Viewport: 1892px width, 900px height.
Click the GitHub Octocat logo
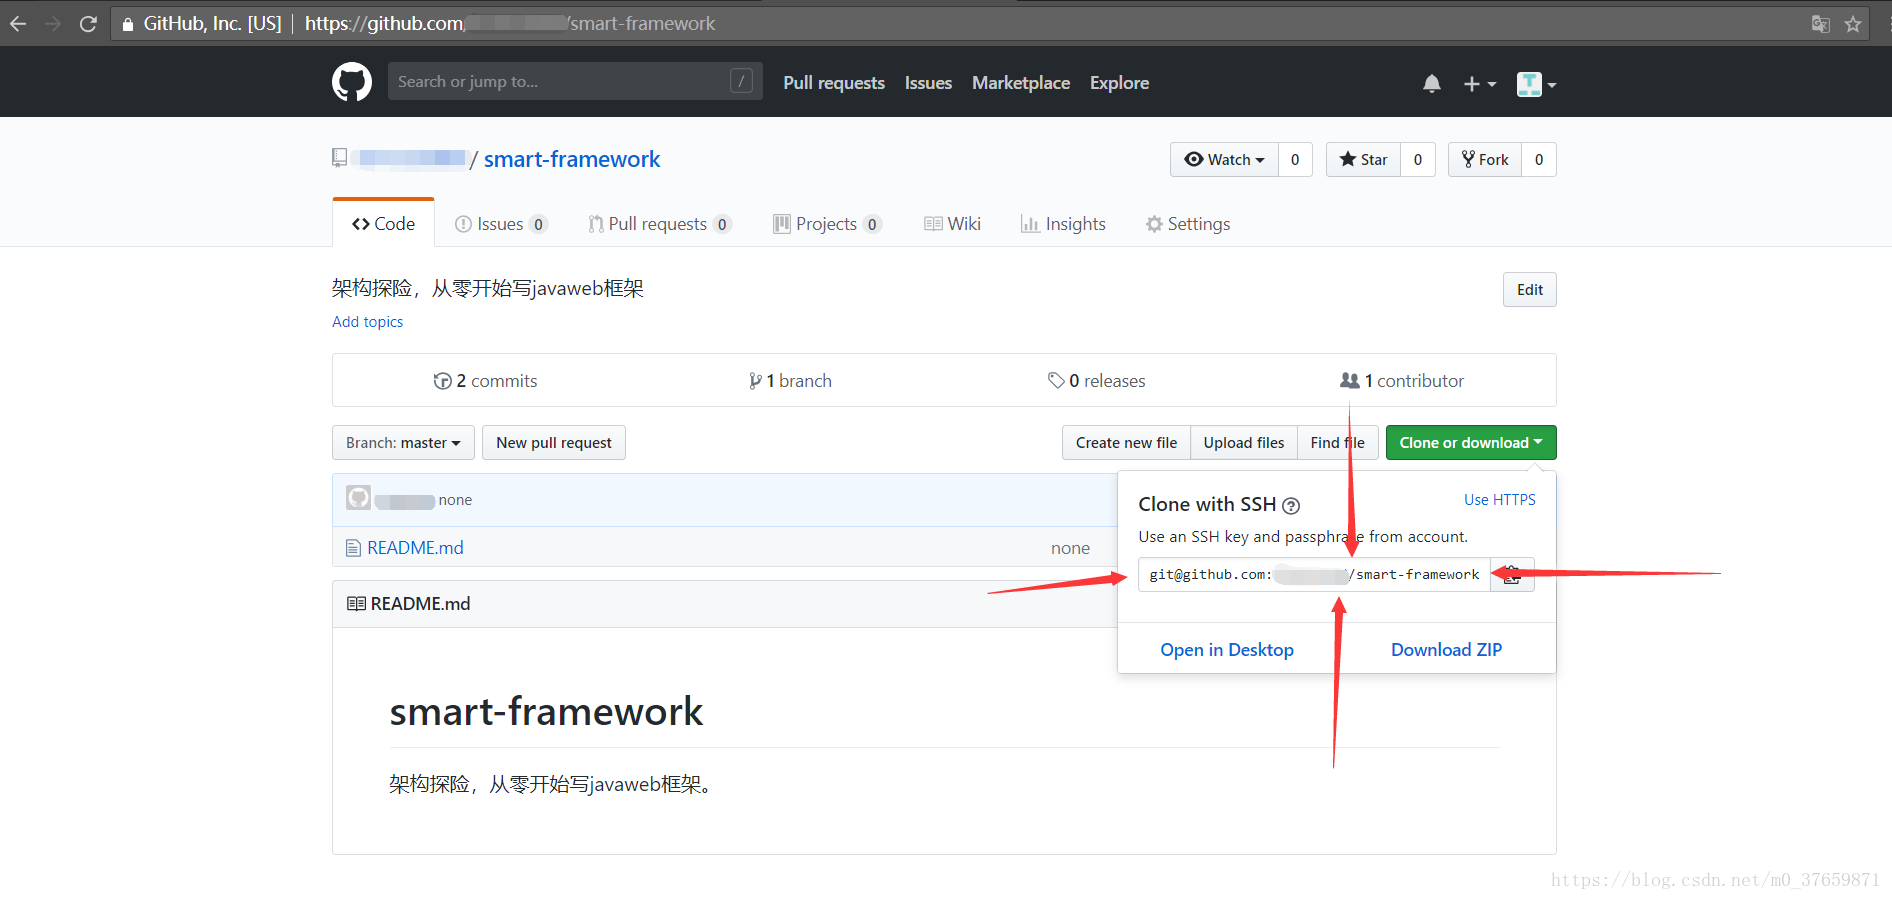[352, 82]
